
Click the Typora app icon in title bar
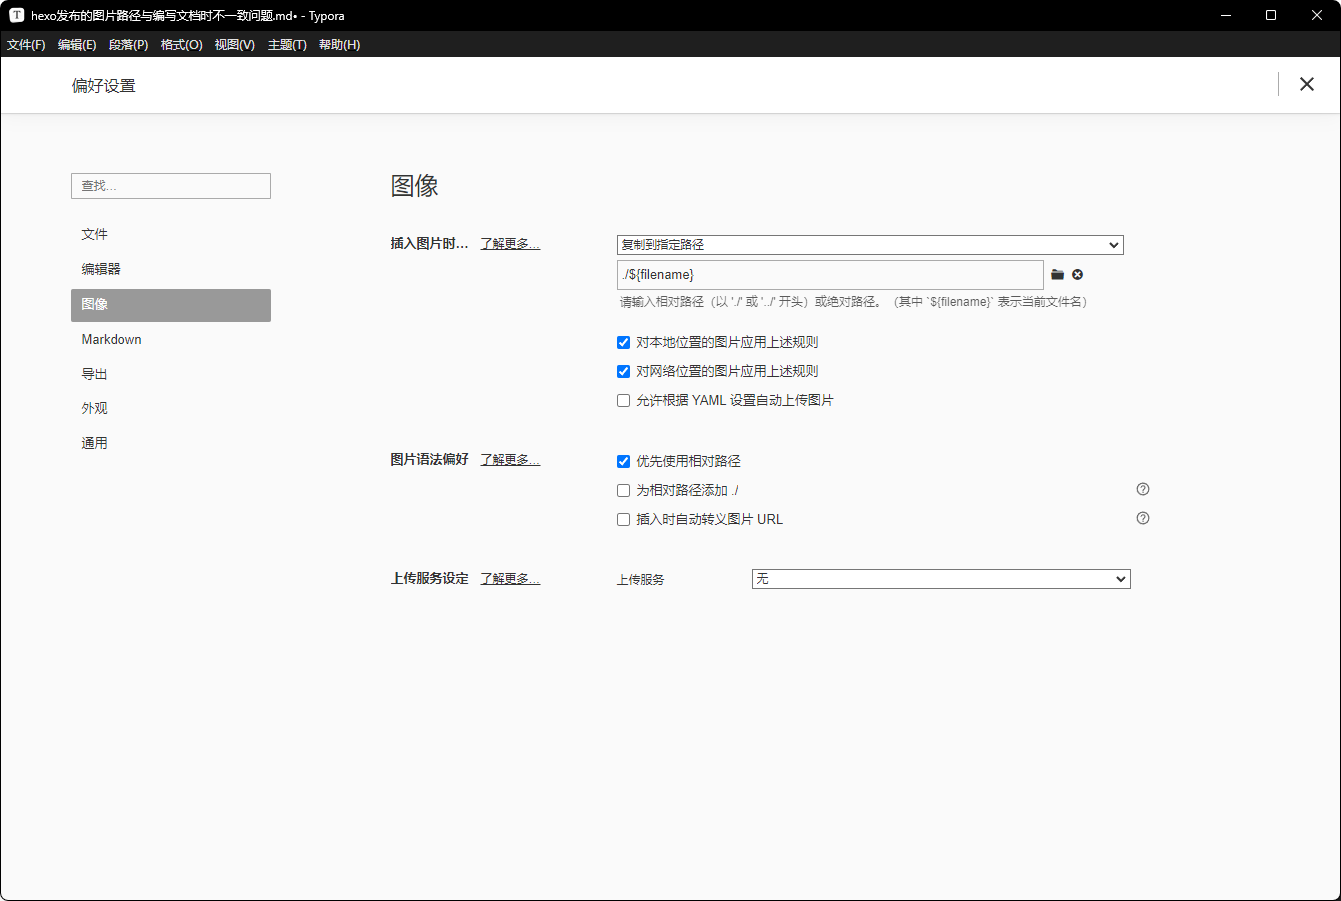click(16, 15)
